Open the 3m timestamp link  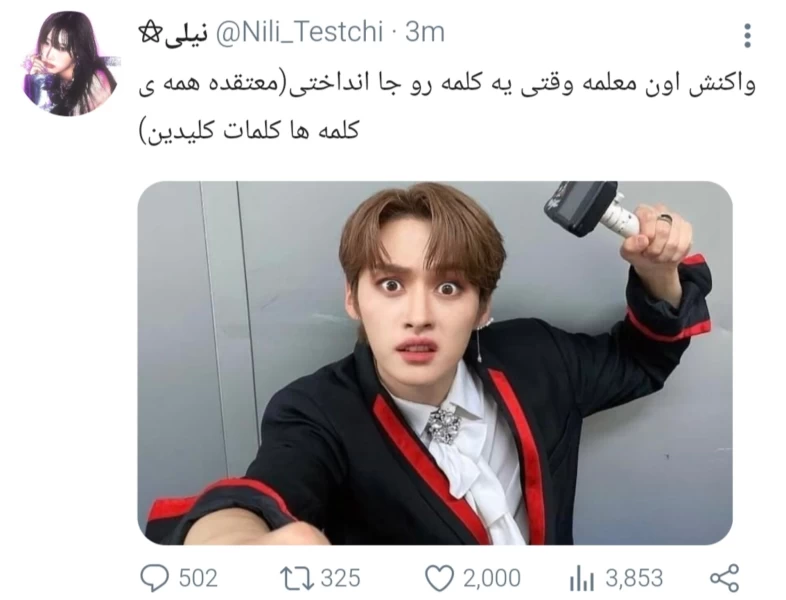[425, 33]
